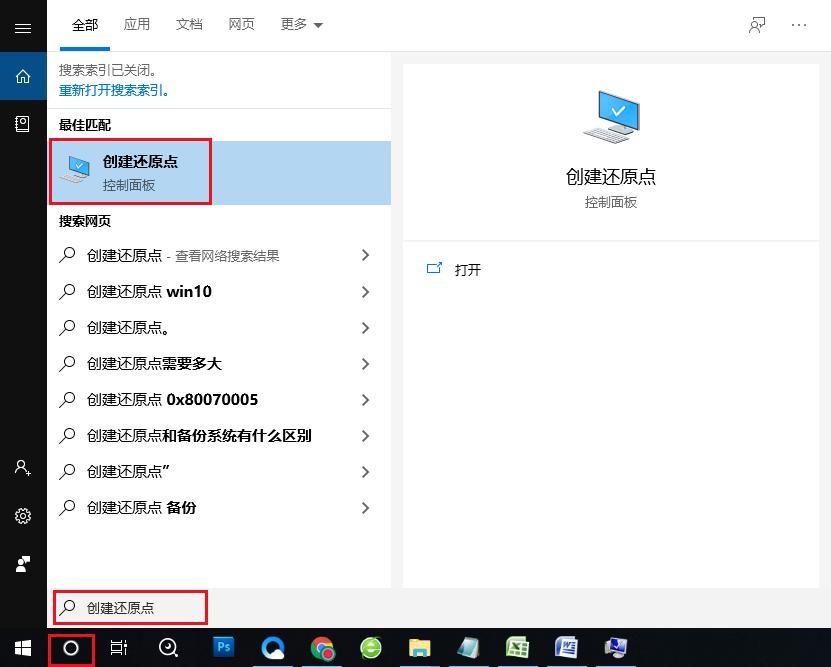The height and width of the screenshot is (667, 831).
Task: Expand the 创建还原点 win10 search suggestion arrow
Action: point(366,292)
